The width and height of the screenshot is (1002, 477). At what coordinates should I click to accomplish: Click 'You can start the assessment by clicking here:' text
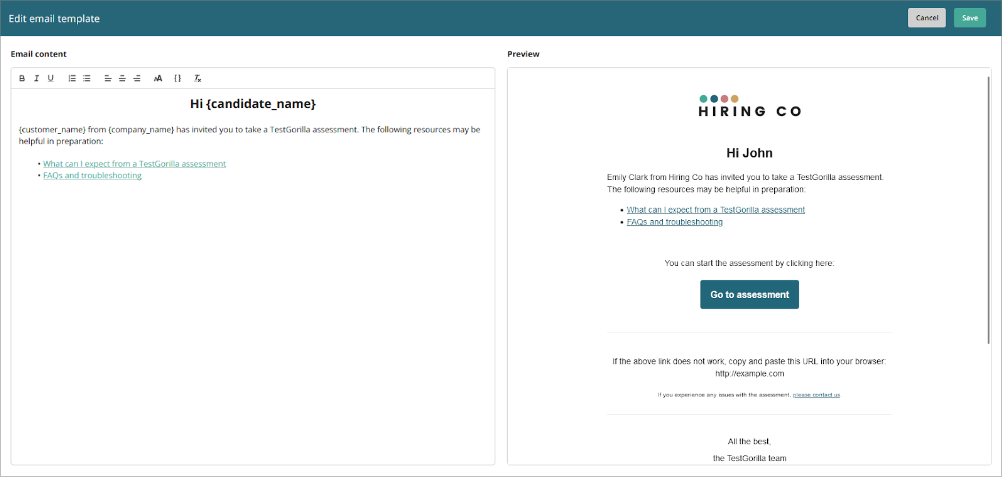coord(750,263)
